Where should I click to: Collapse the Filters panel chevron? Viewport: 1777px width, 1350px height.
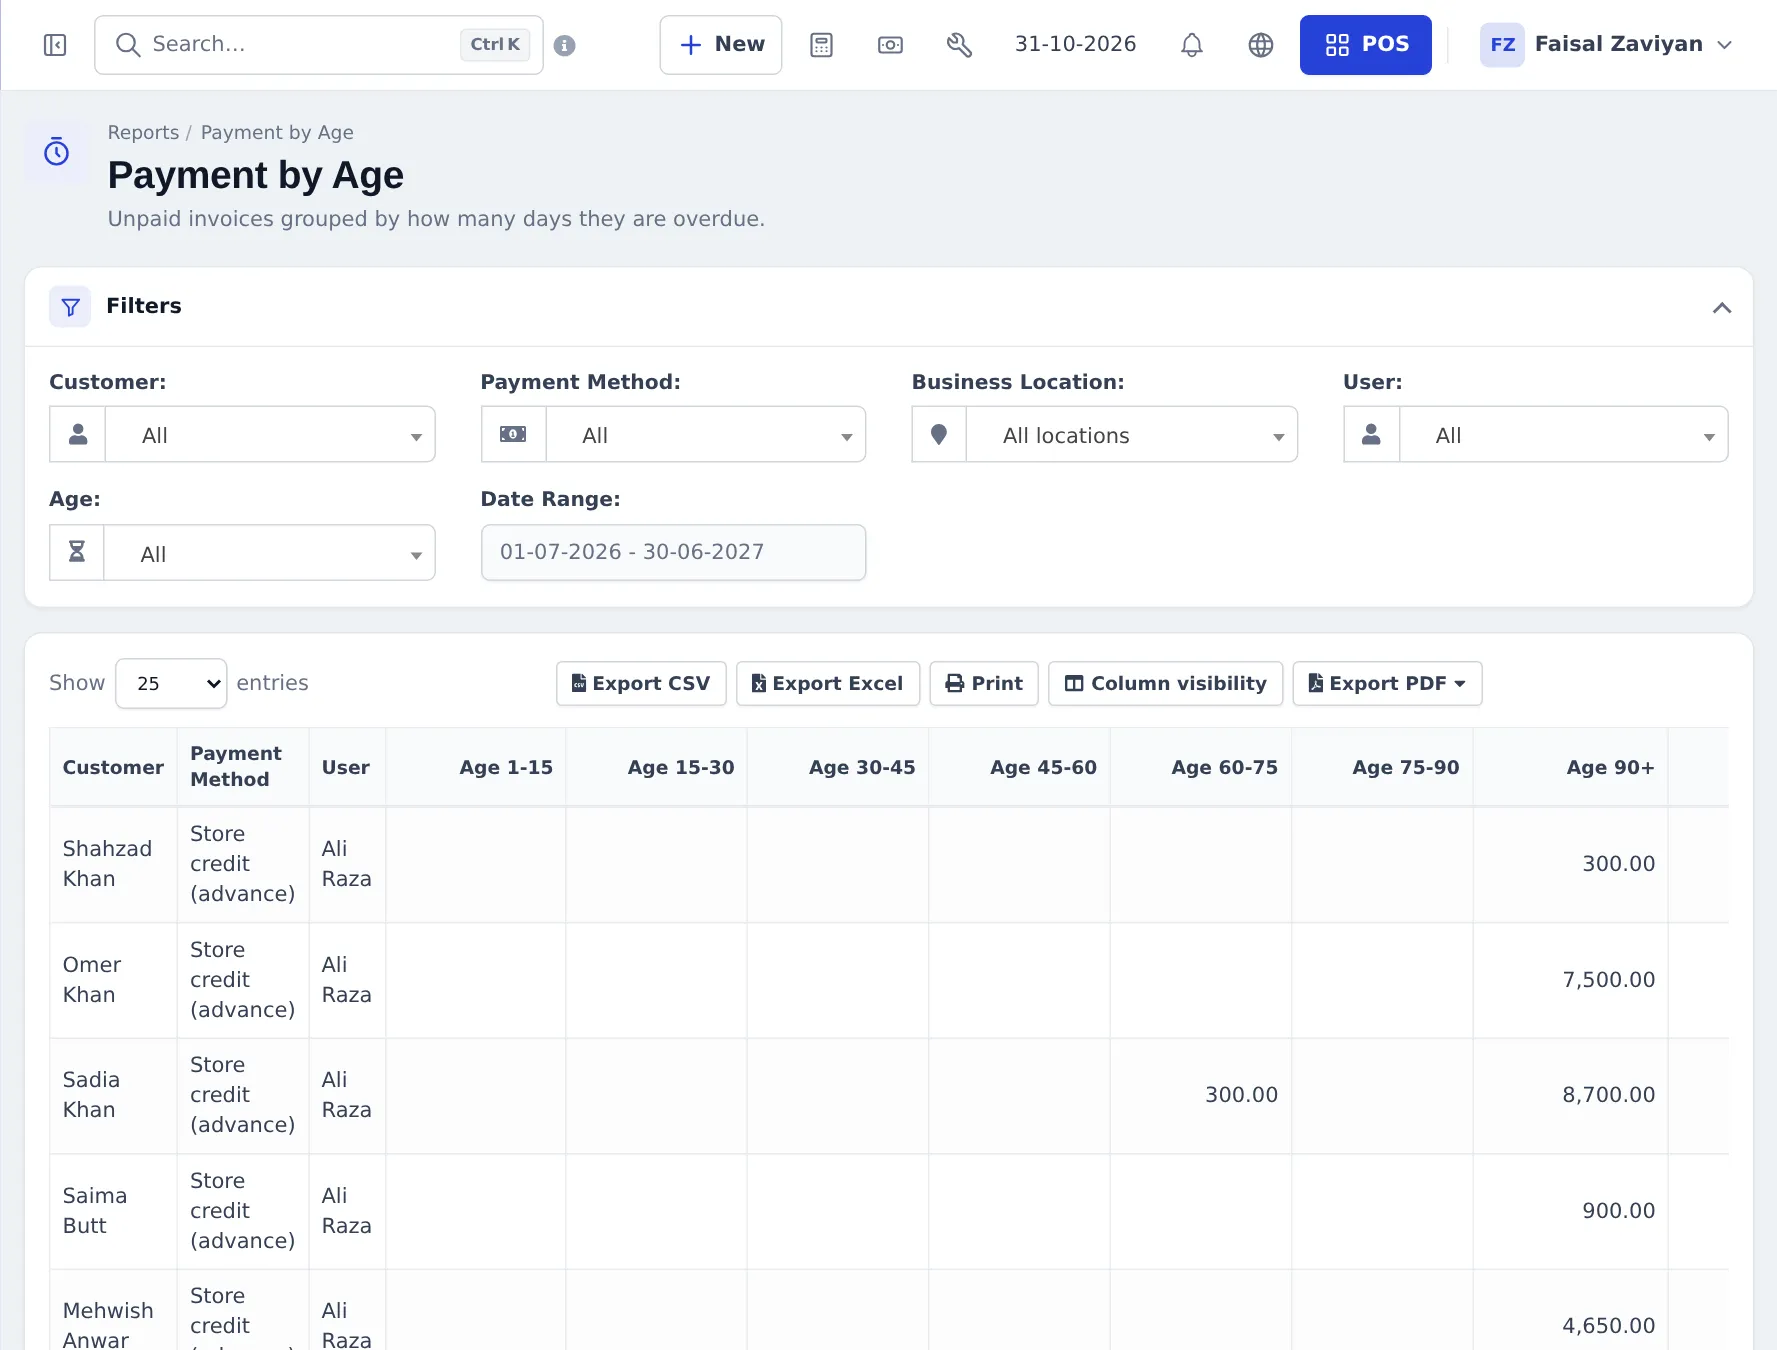pyautogui.click(x=1721, y=307)
